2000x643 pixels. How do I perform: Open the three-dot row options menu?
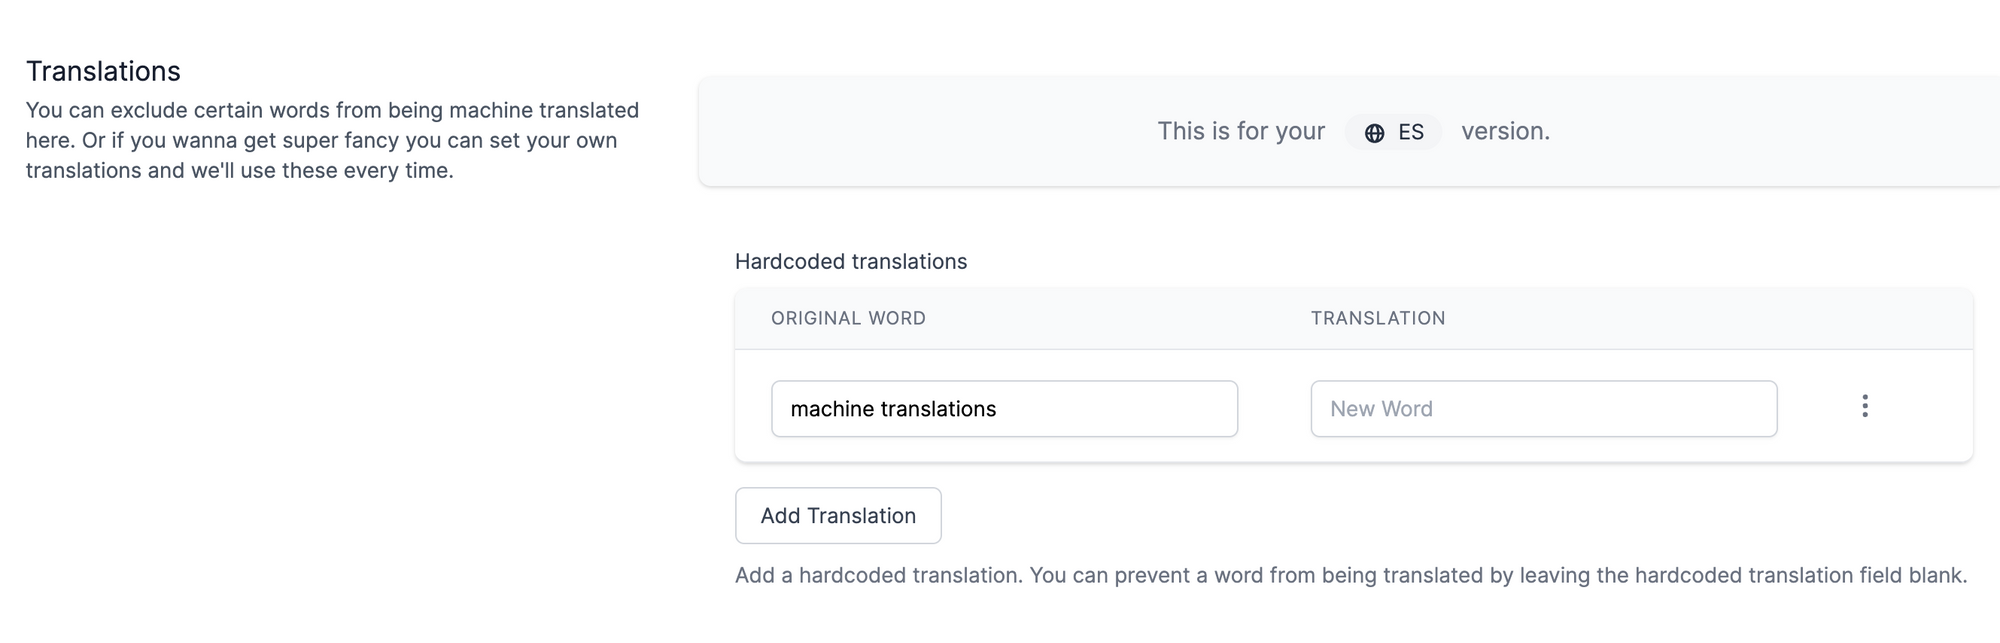point(1864,406)
